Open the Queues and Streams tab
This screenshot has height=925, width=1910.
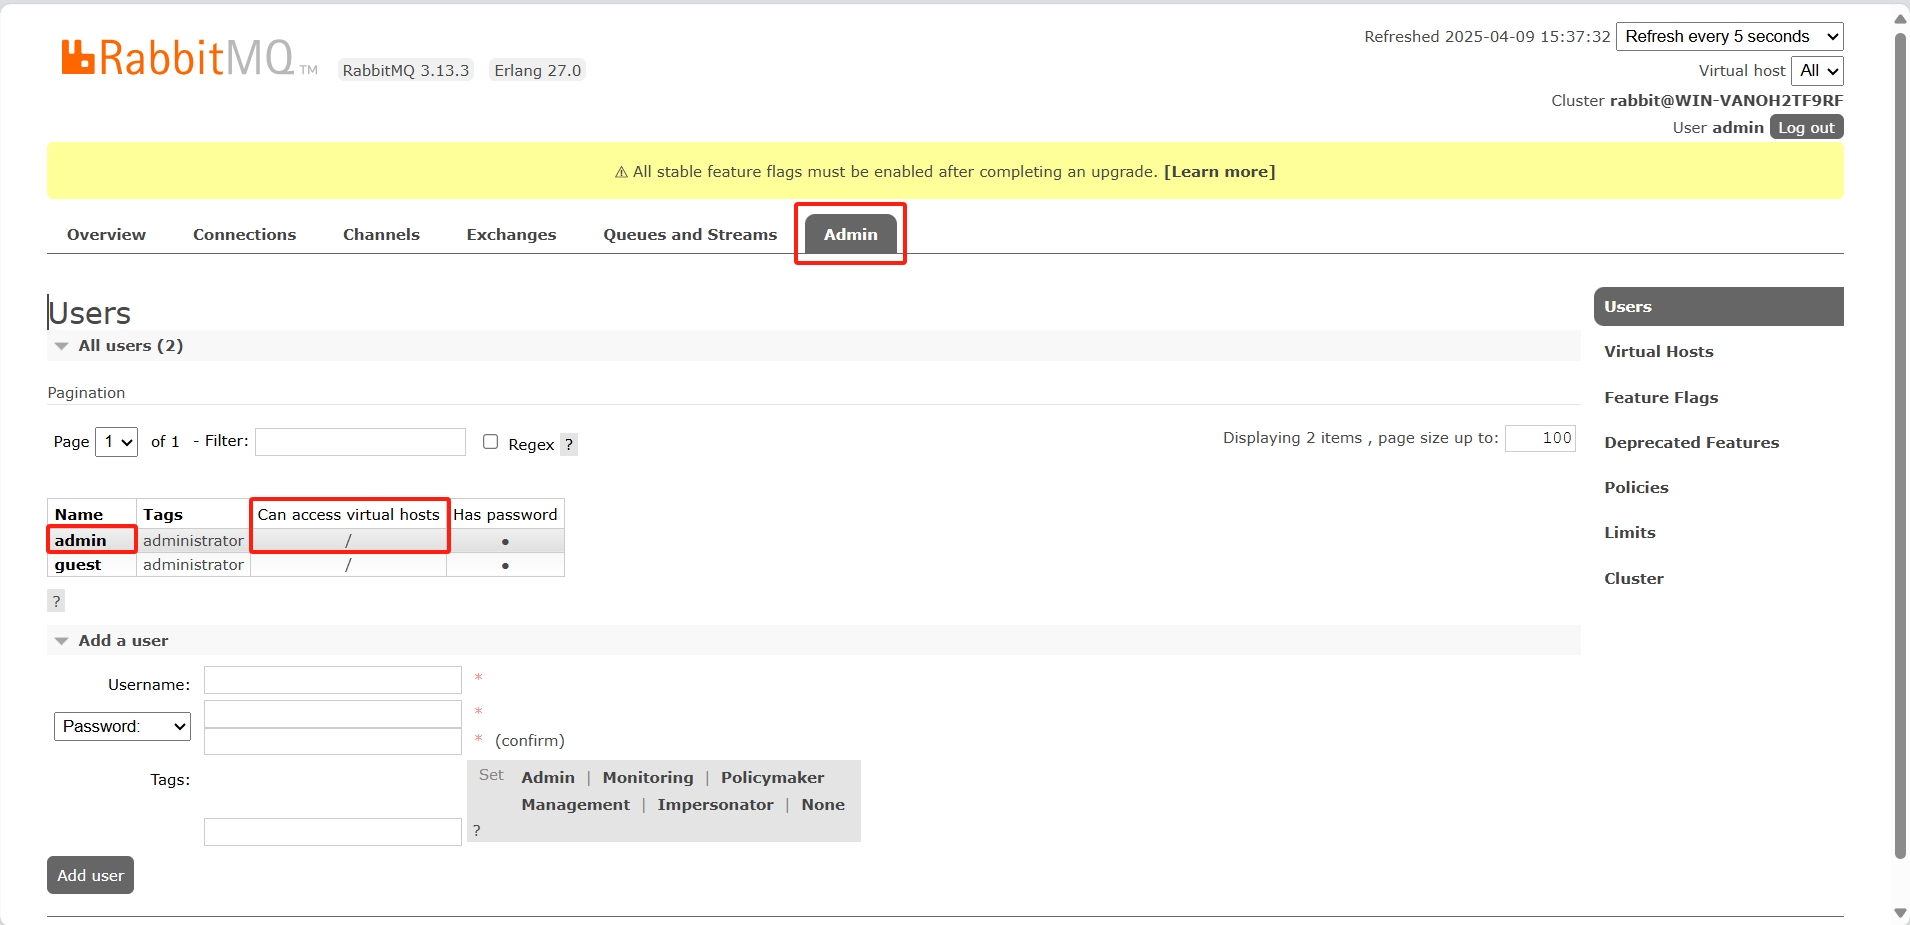point(690,235)
